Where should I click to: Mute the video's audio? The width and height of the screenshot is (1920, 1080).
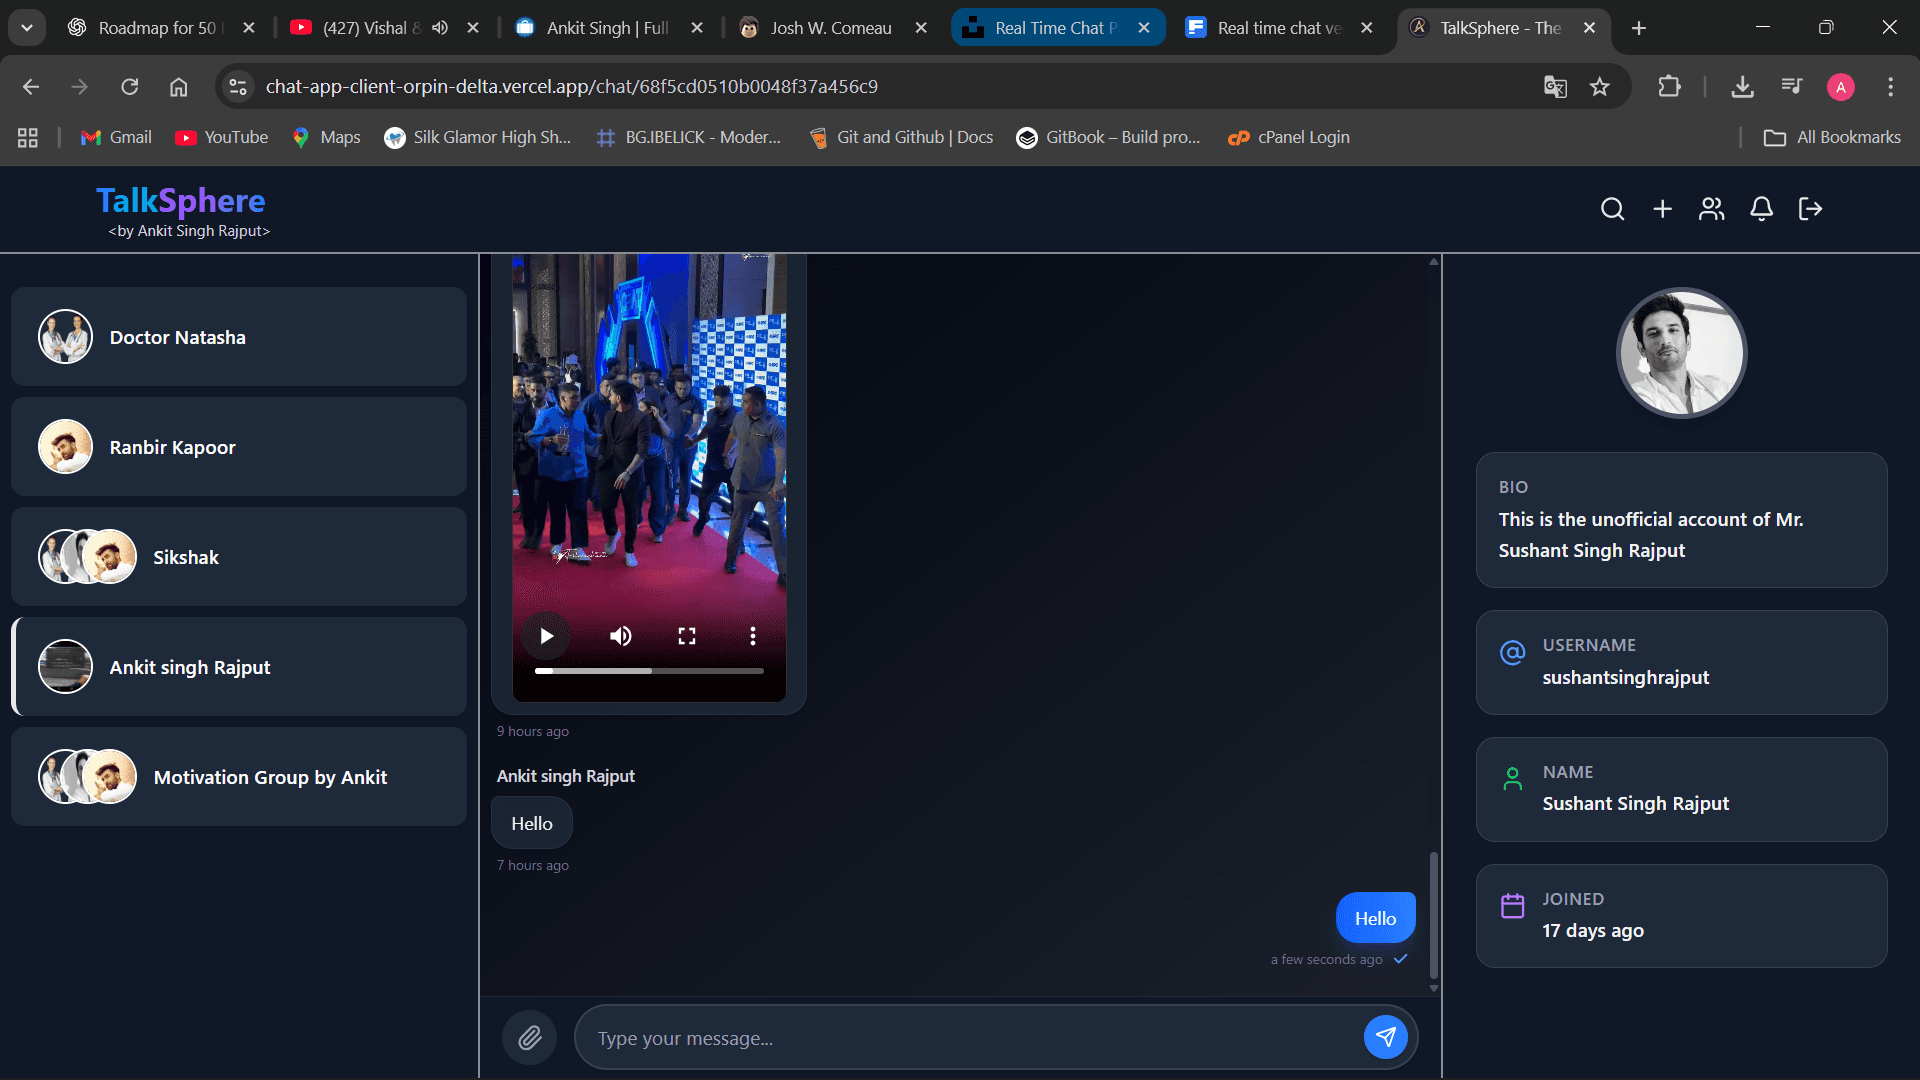click(620, 635)
